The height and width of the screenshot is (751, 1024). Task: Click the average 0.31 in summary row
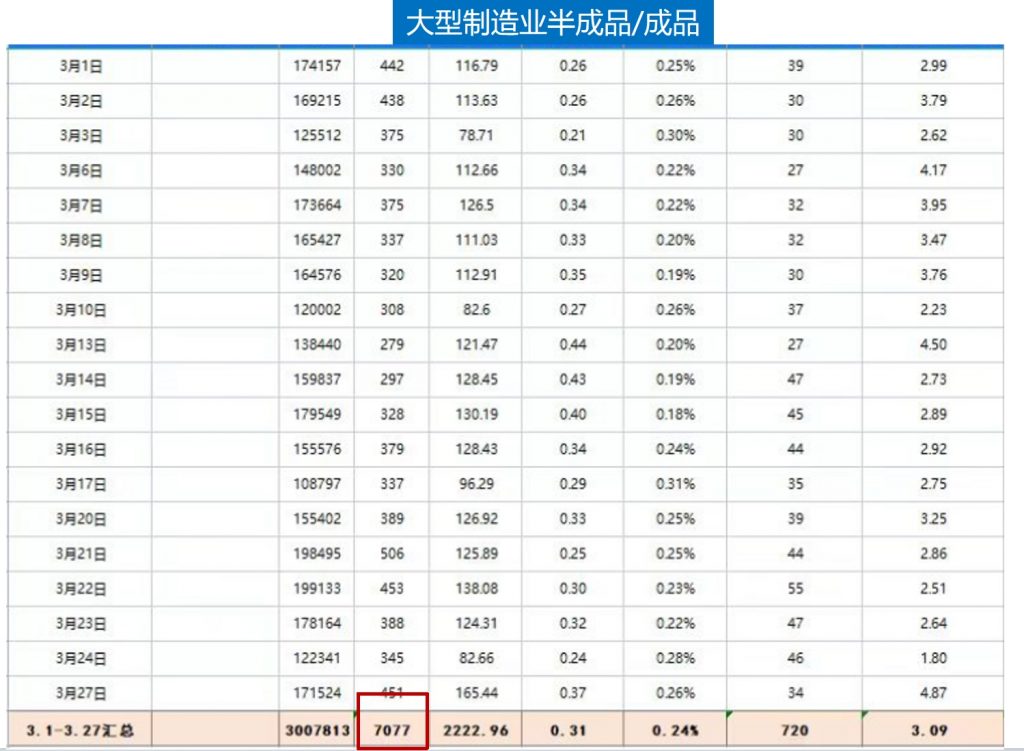(x=568, y=730)
